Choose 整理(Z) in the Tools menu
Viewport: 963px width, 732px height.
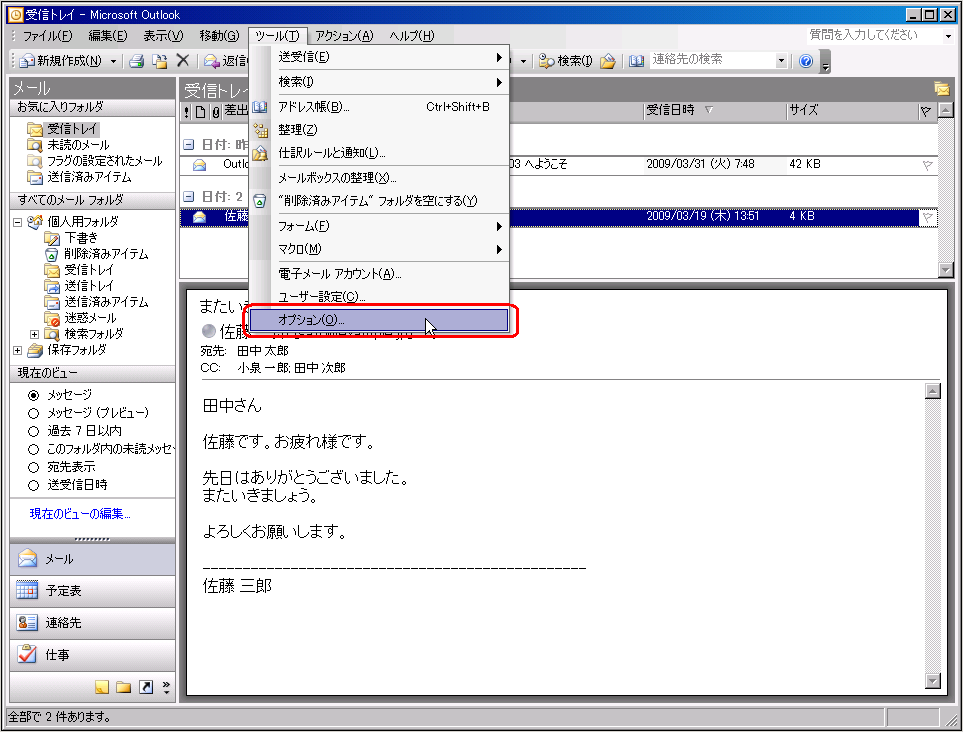[x=379, y=130]
